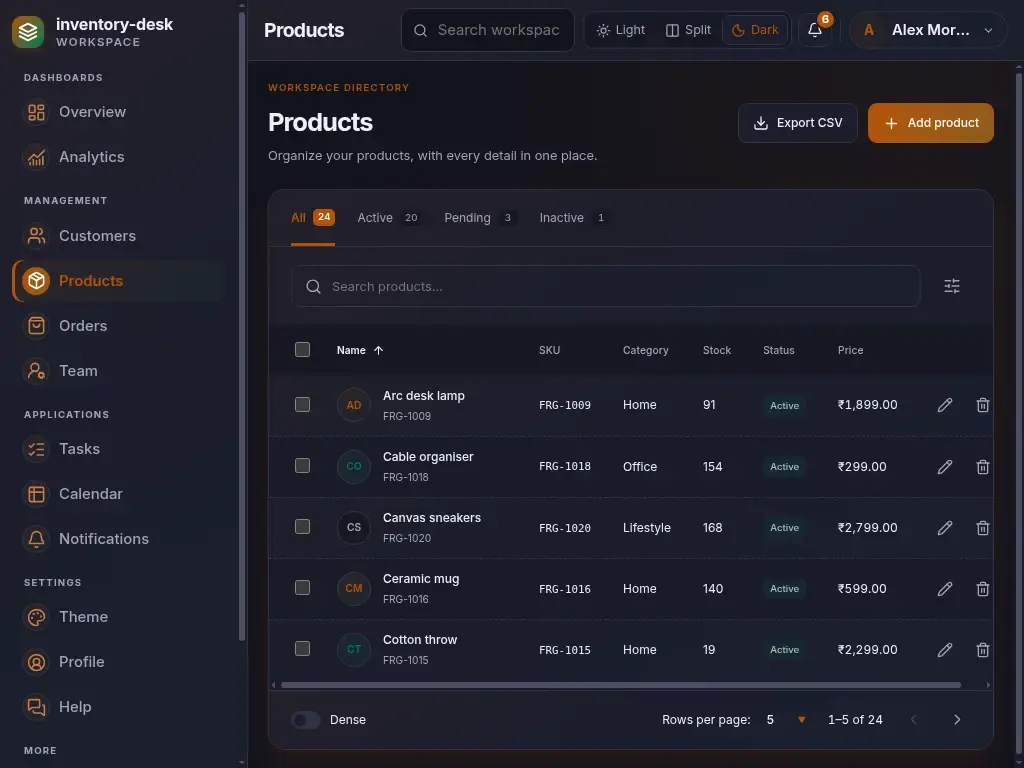Open Orders in the sidebar
The height and width of the screenshot is (768, 1024).
click(x=120, y=326)
